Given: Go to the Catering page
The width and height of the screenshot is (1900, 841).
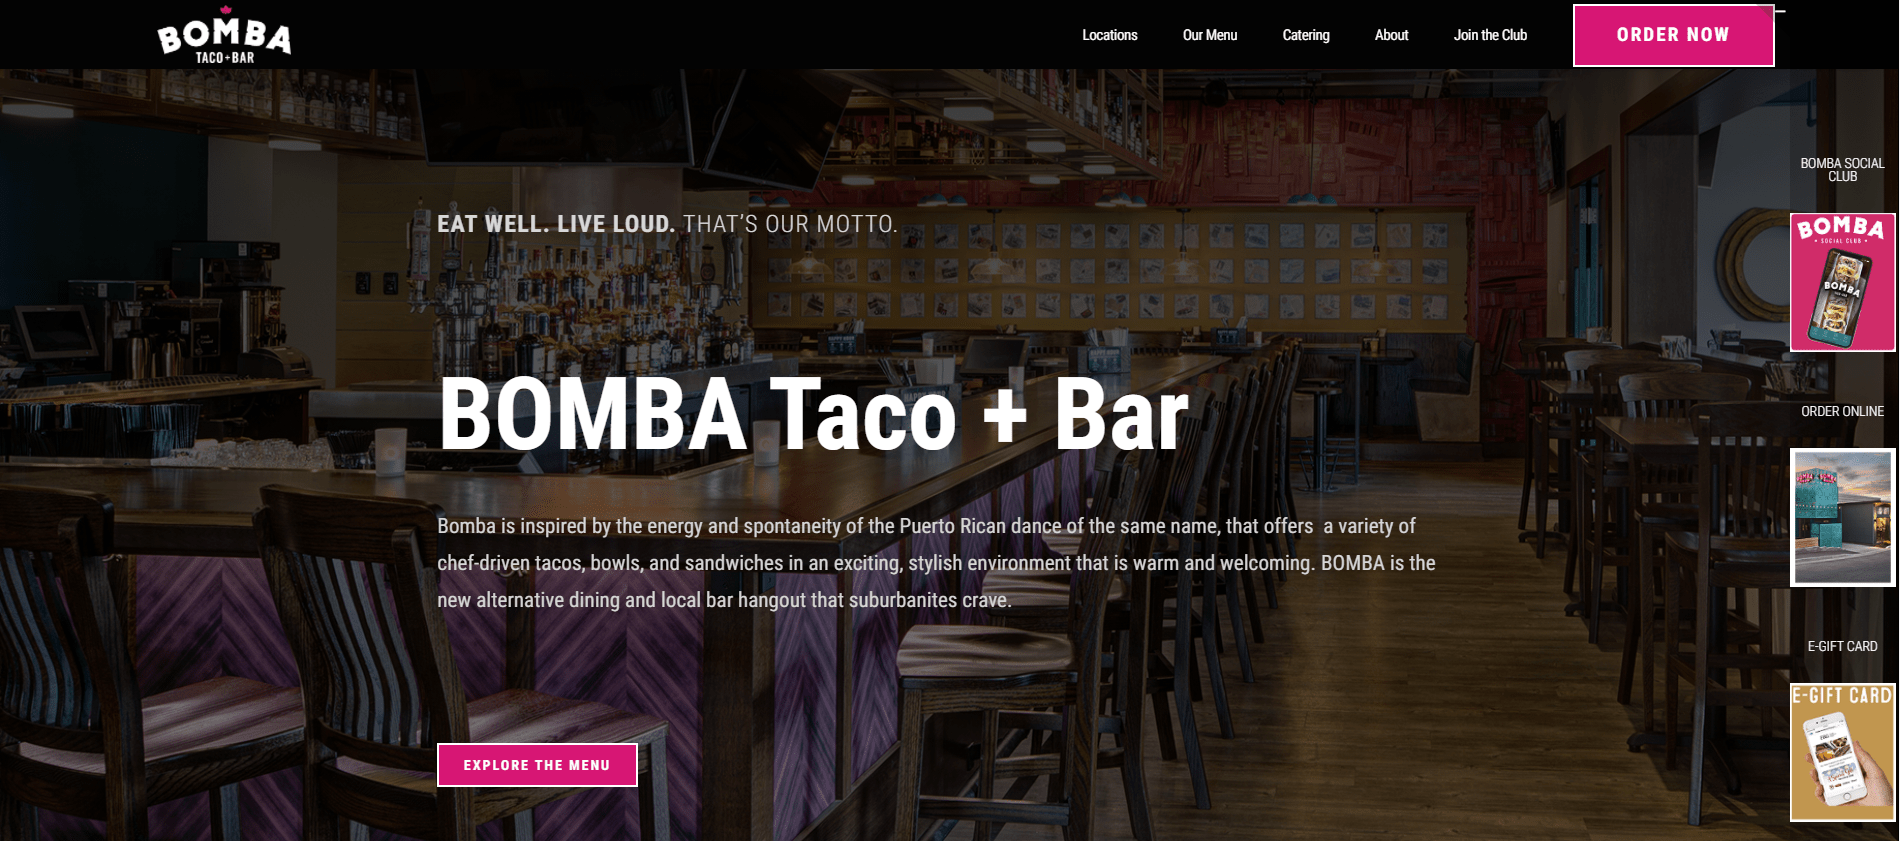Looking at the screenshot, I should 1306,35.
